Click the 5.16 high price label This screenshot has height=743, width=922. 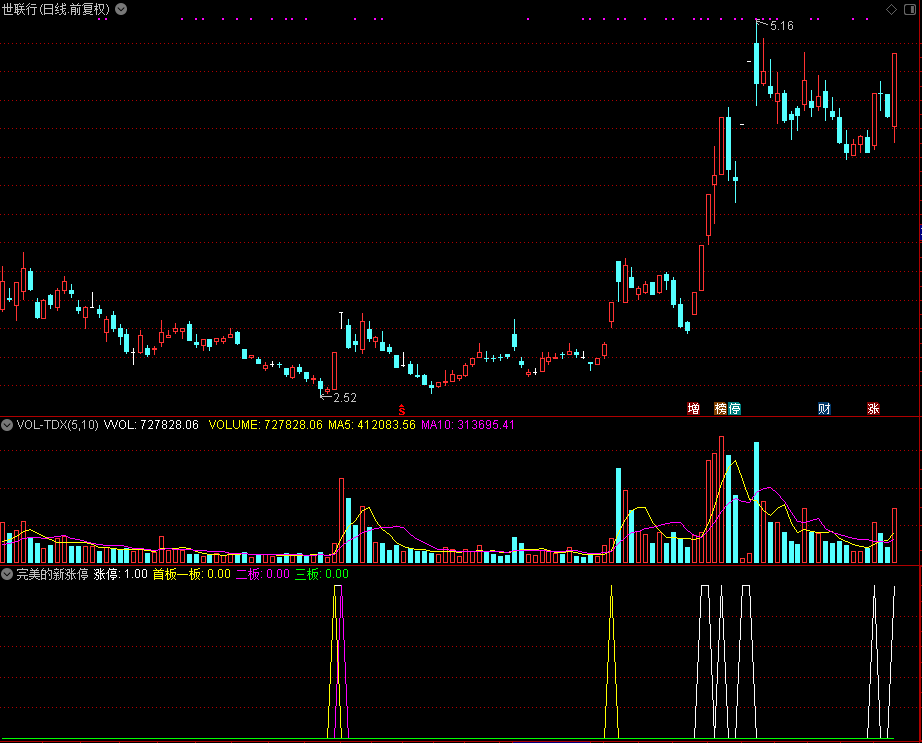coord(781,26)
